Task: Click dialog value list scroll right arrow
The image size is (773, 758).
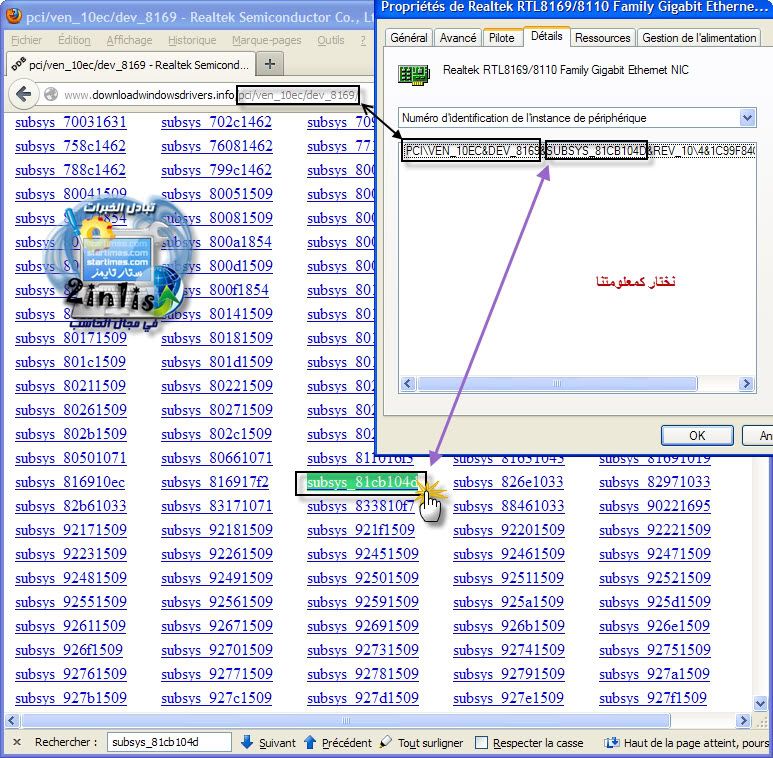Action: click(746, 383)
